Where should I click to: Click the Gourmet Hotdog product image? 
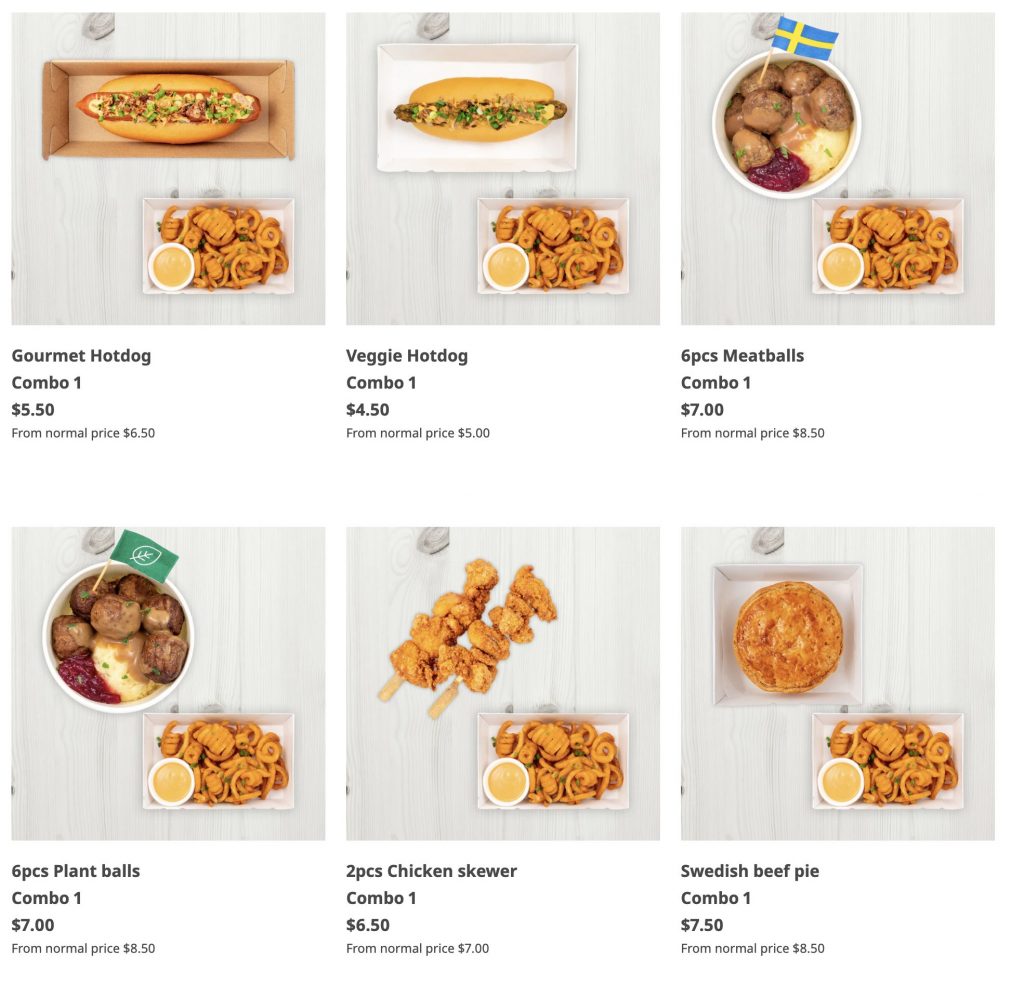click(x=168, y=168)
